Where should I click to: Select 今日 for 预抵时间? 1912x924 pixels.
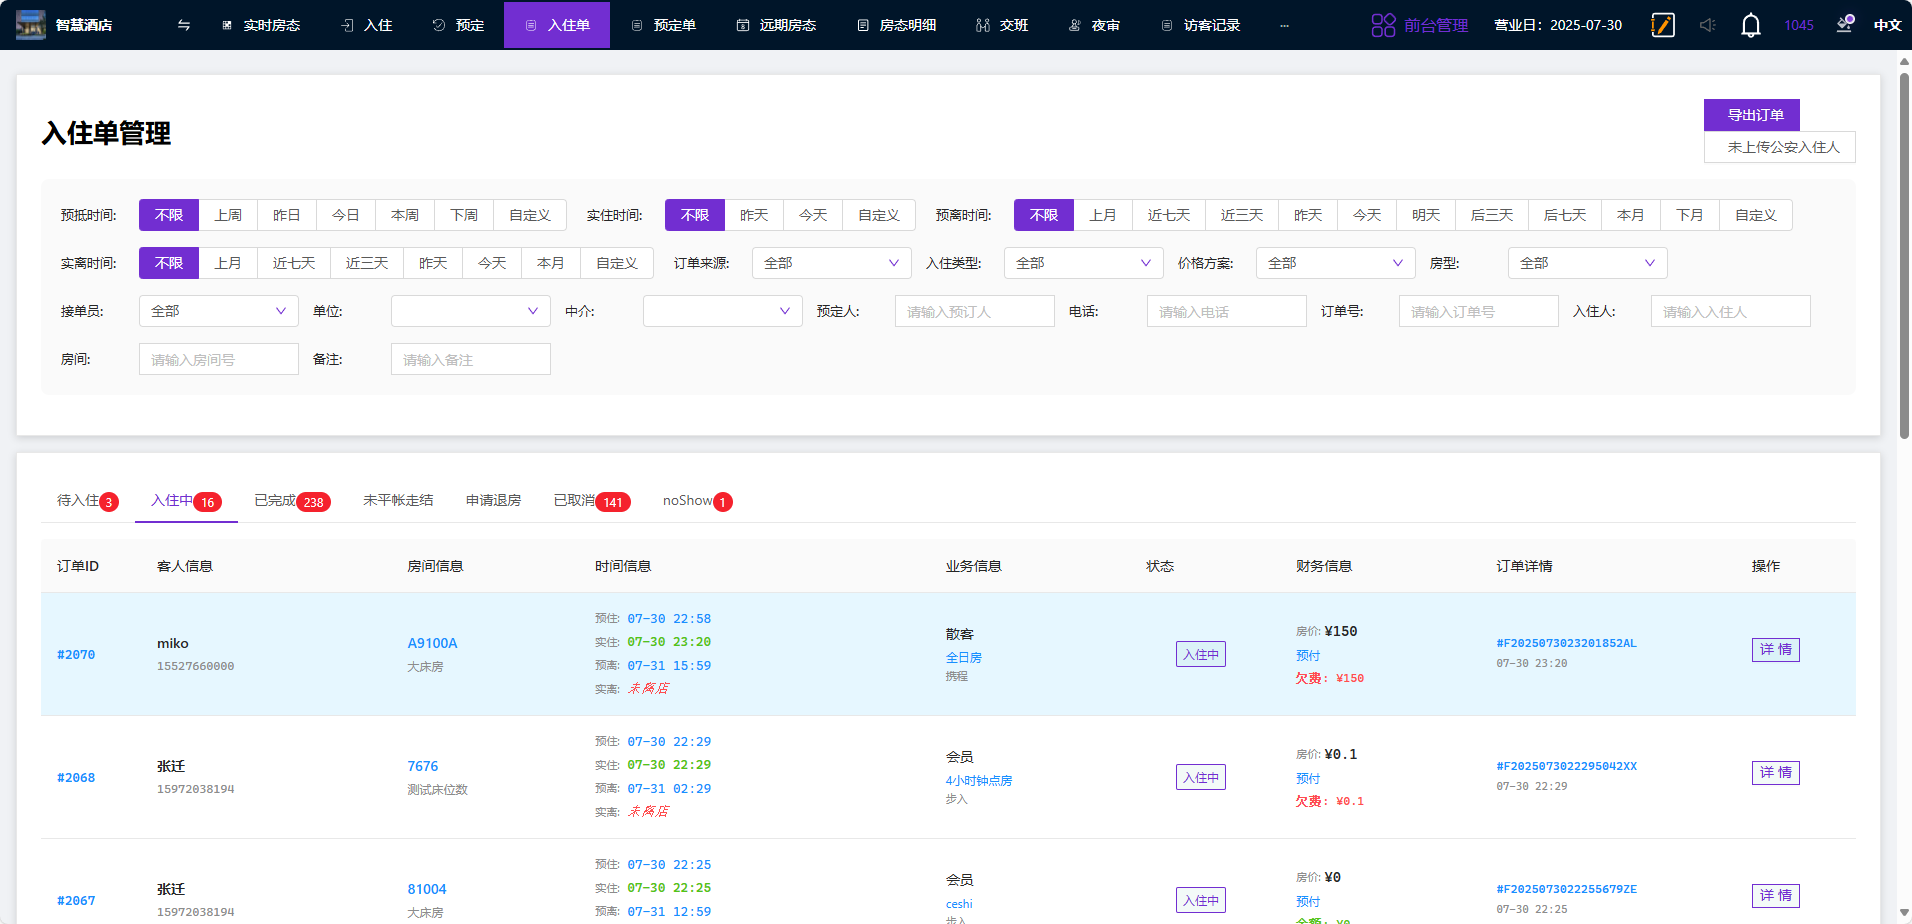point(346,215)
